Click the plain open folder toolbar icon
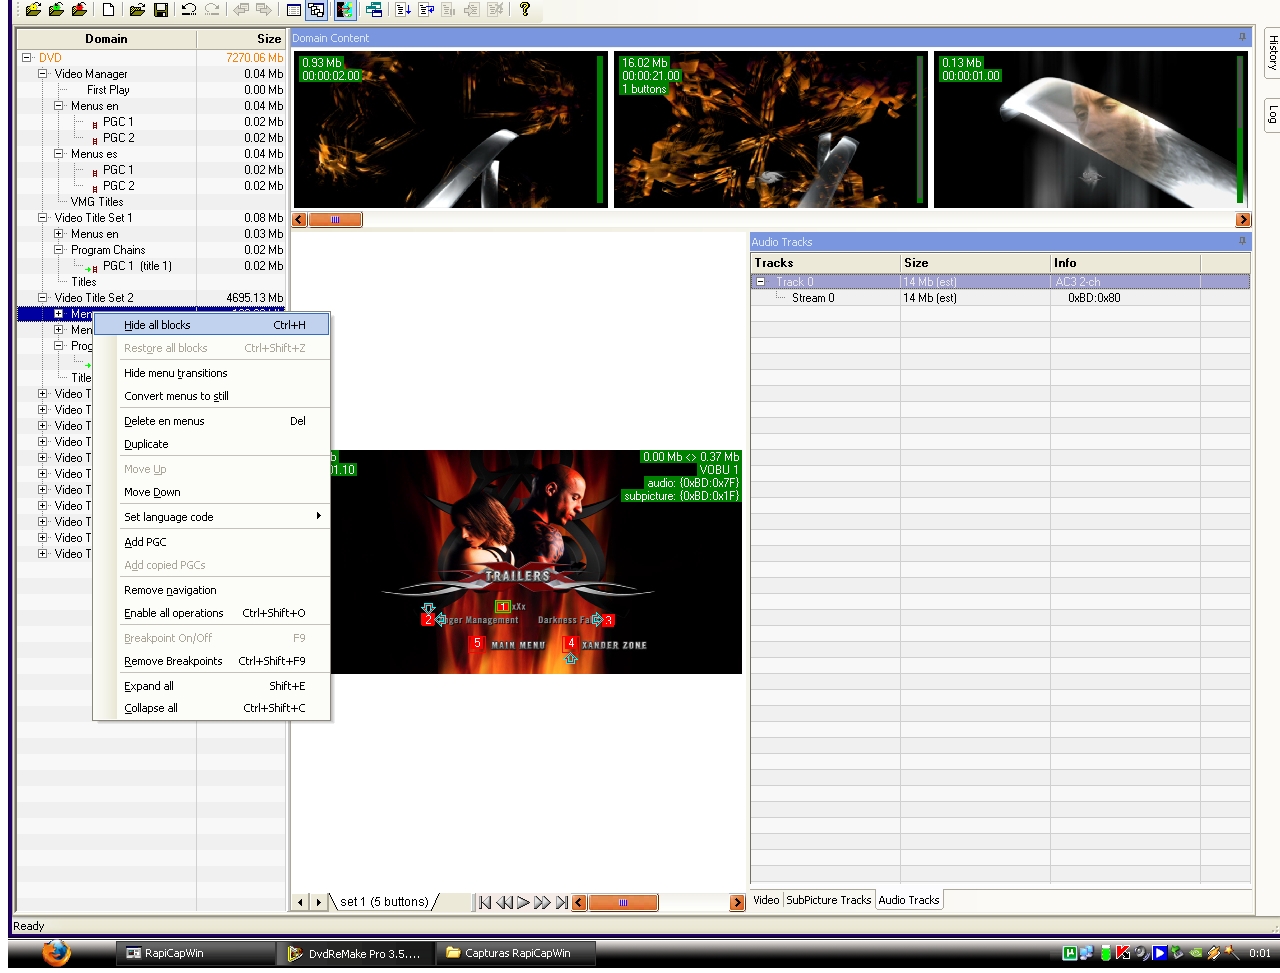Image resolution: width=1280 pixels, height=973 pixels. 137,9
